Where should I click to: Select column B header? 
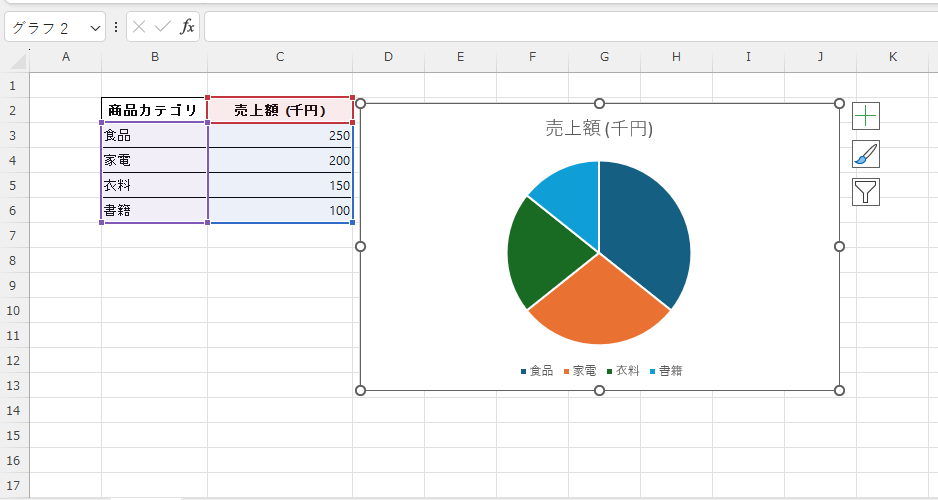[154, 57]
